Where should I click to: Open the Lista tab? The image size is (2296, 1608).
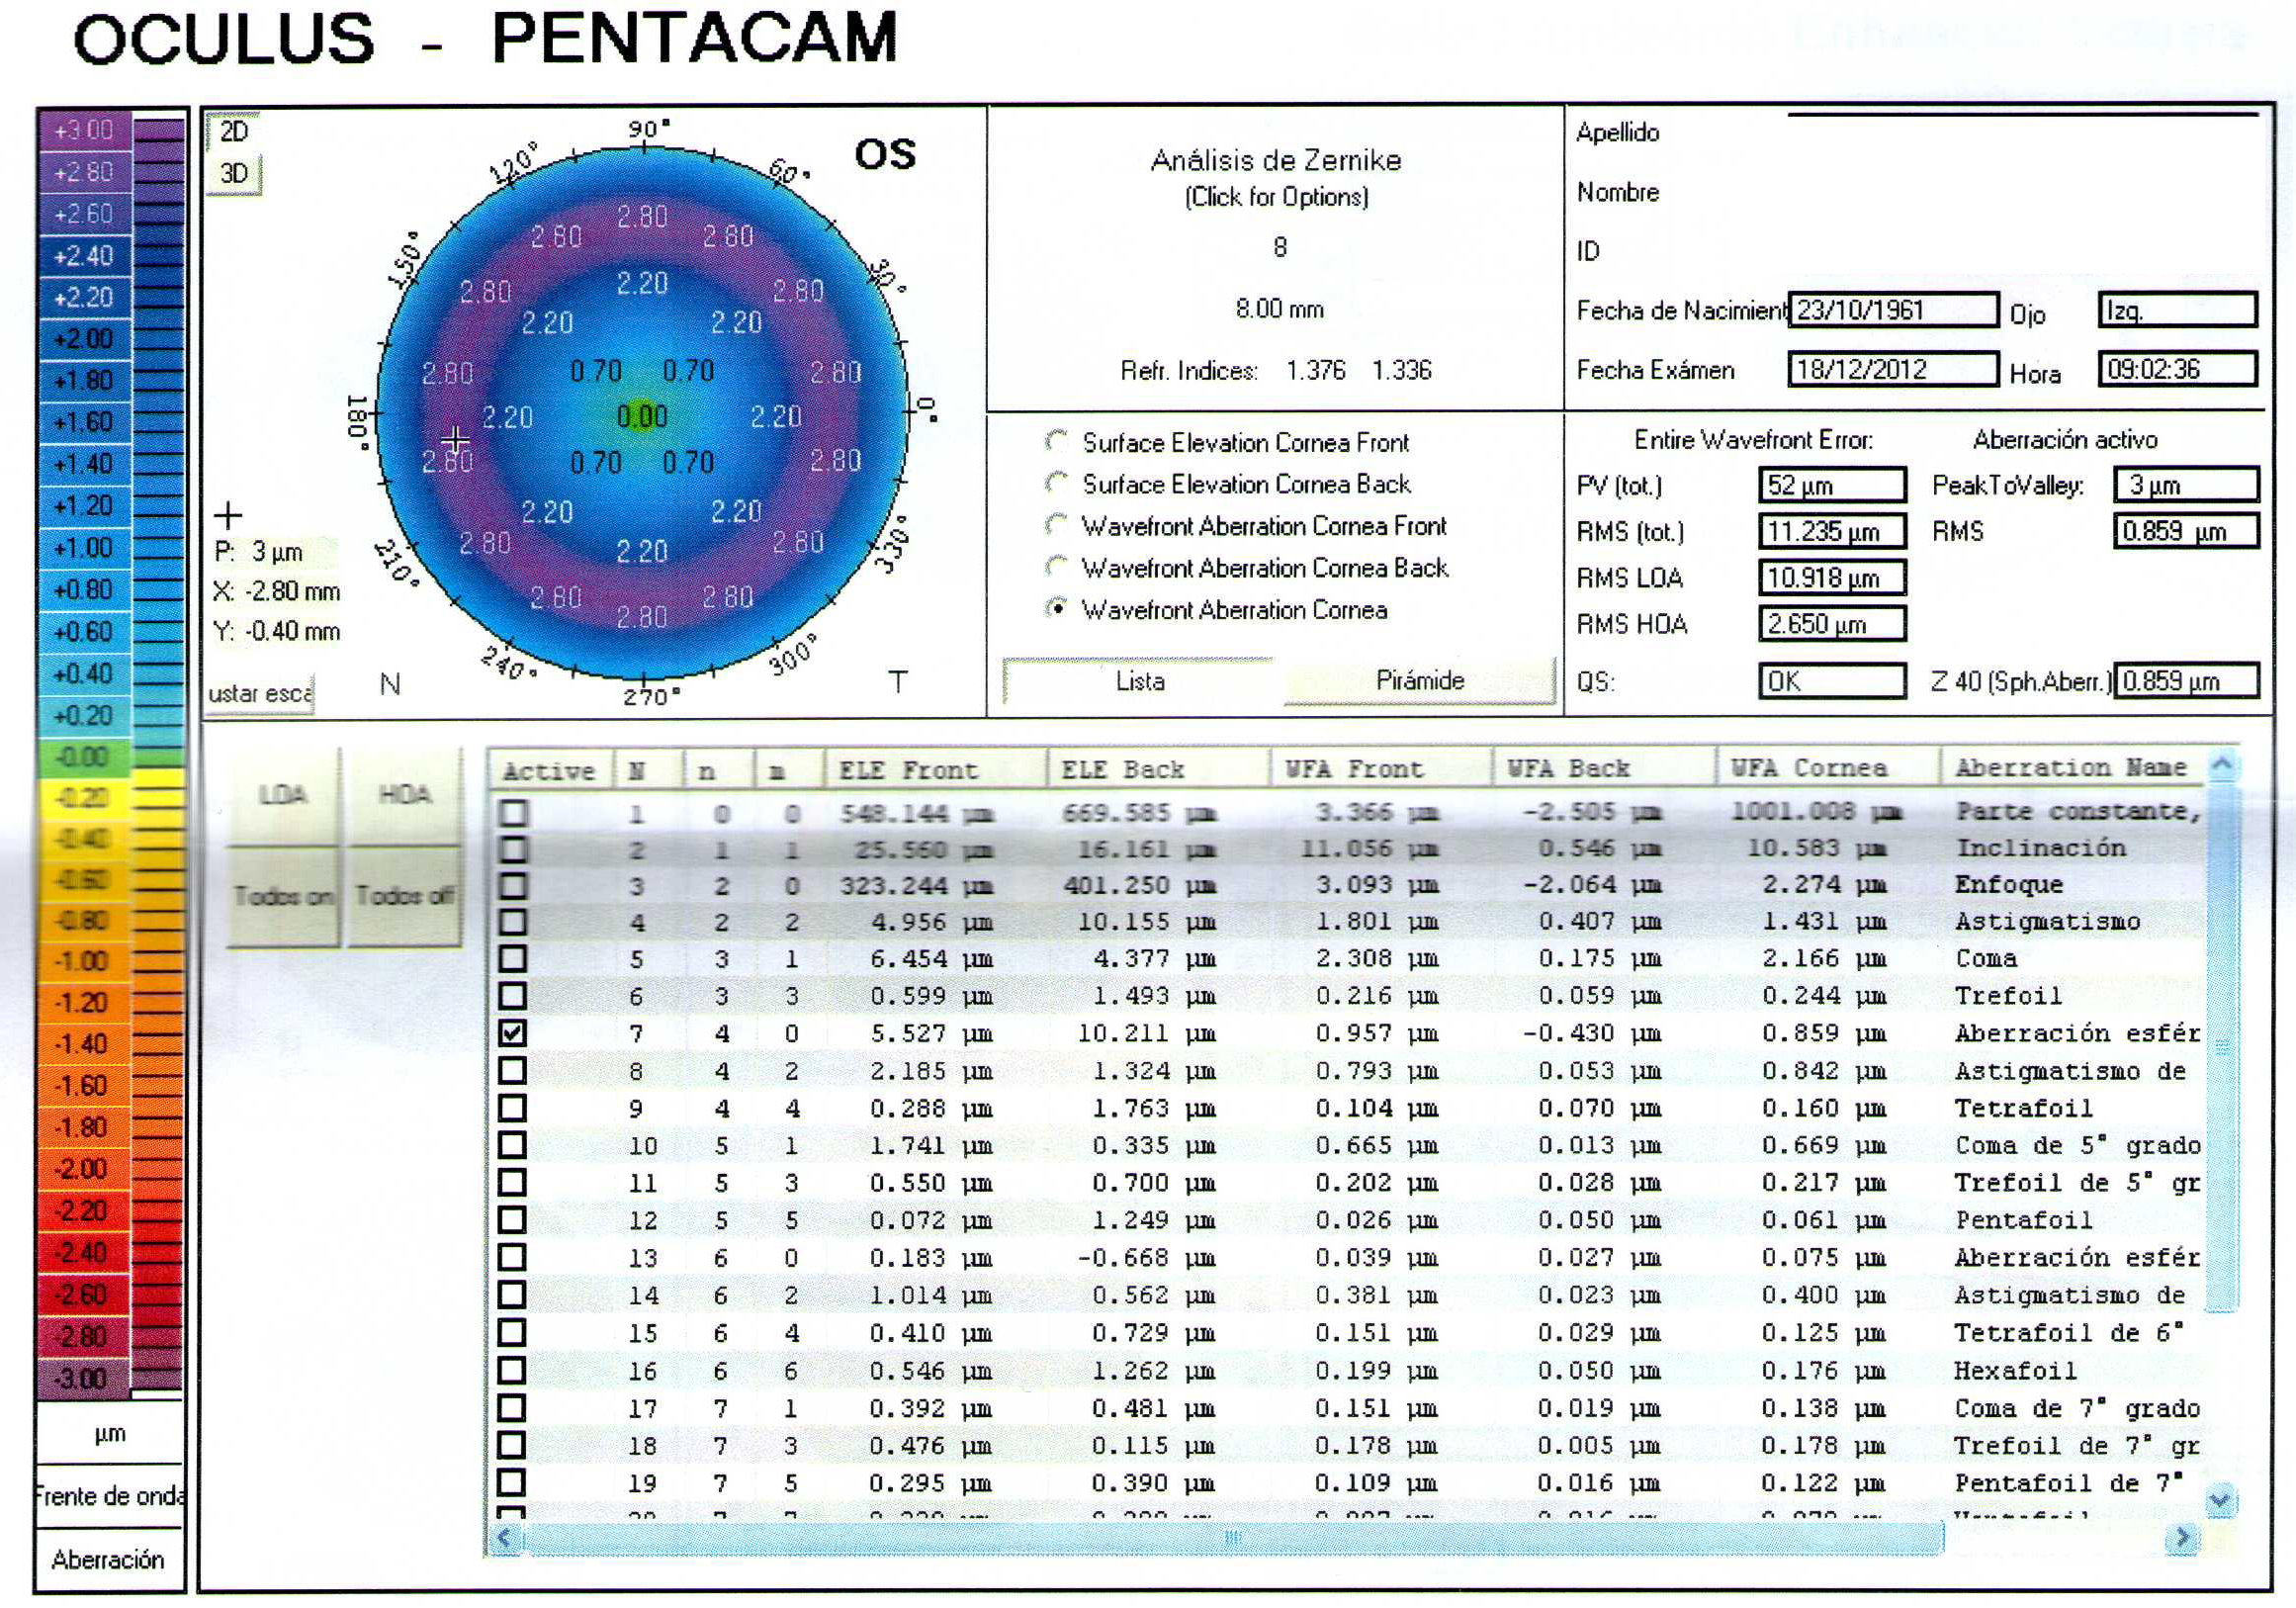[1141, 681]
